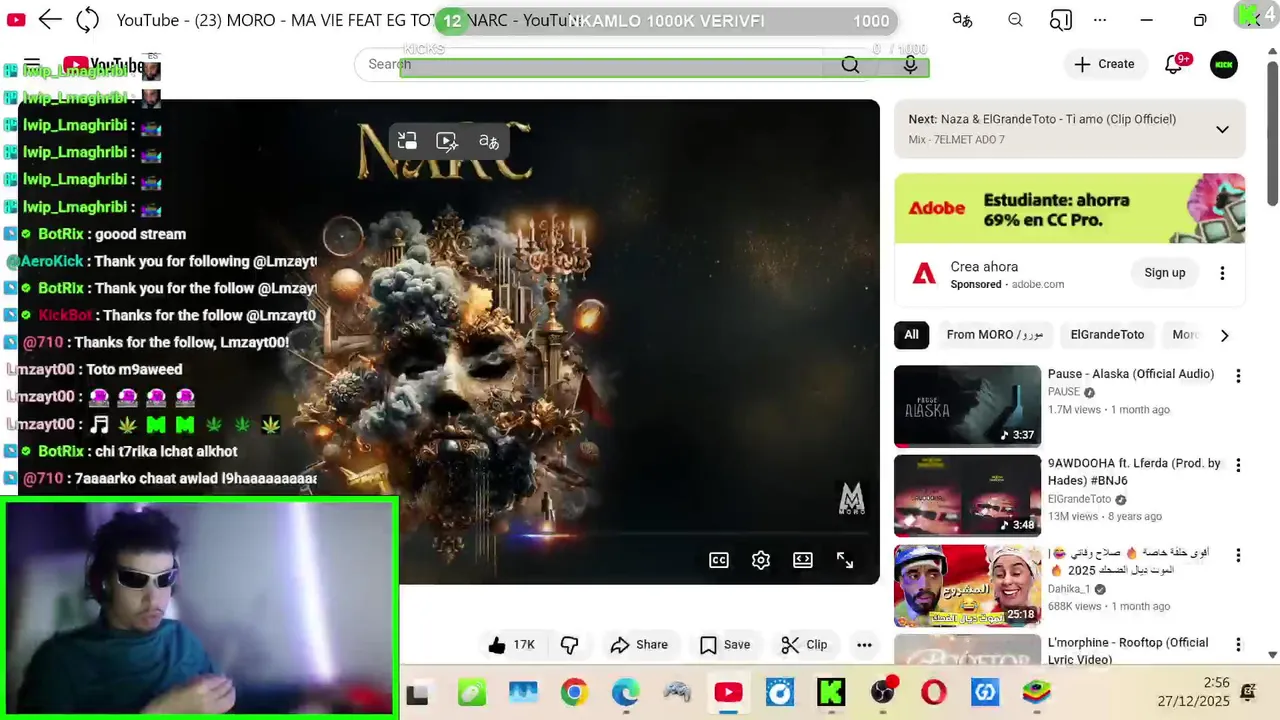
Task: Toggle theater mode on the player
Action: [803, 560]
